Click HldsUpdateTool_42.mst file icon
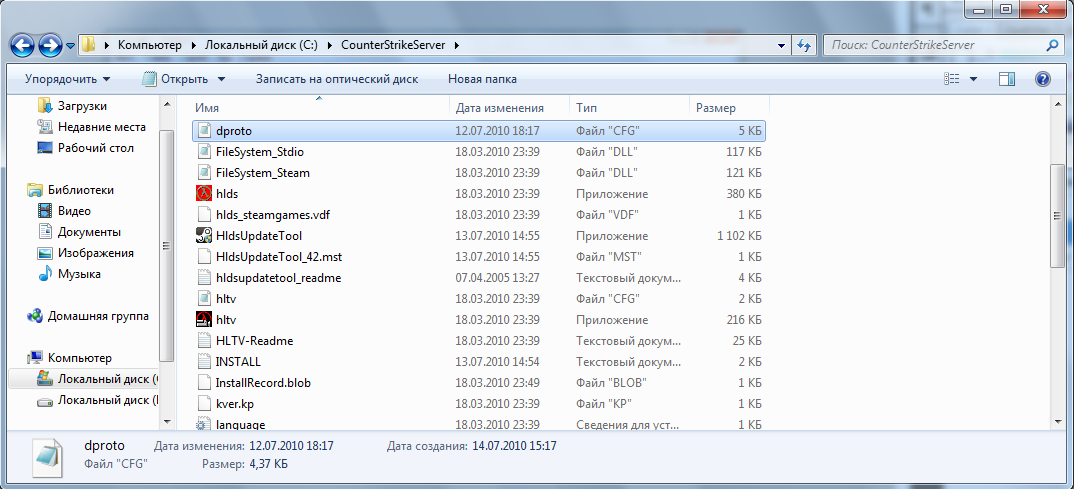Screen dimensions: 1074x489 (203, 257)
